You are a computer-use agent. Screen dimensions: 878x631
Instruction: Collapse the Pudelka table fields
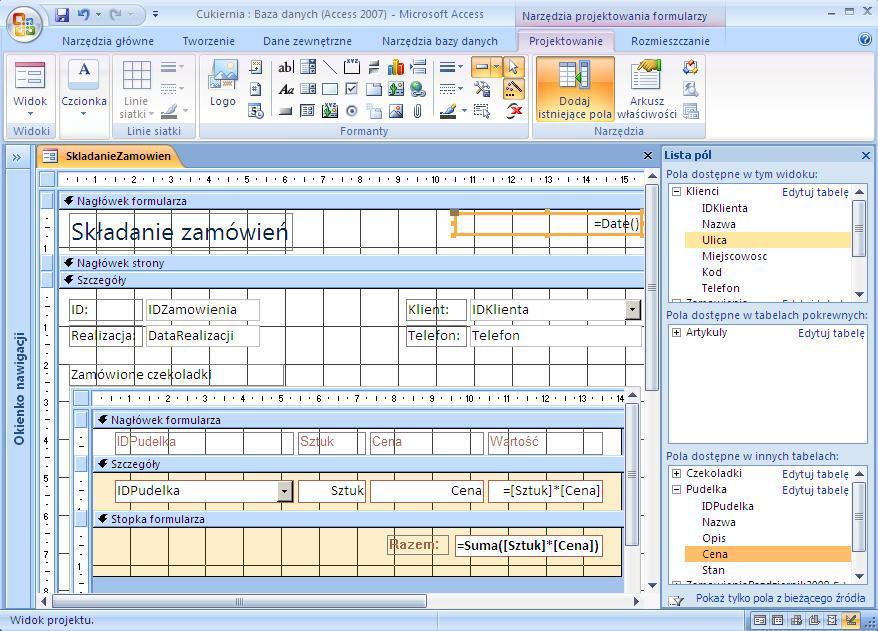point(676,489)
